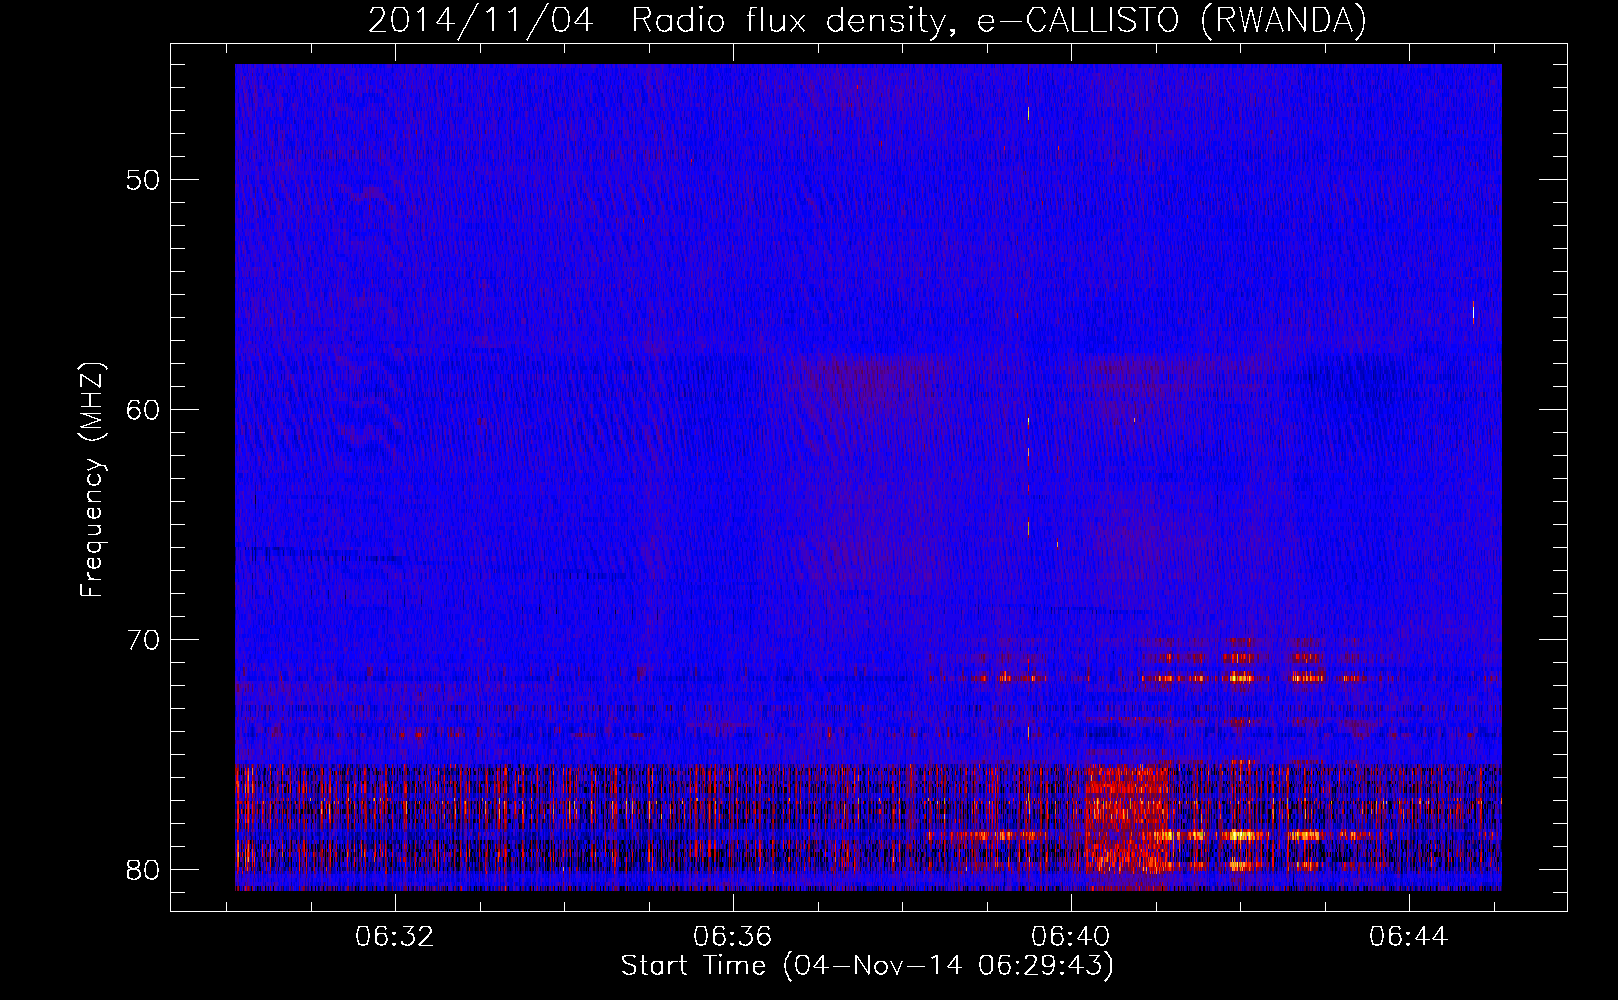Click the 80 frequency tick label
1618x1000 pixels.
144,870
